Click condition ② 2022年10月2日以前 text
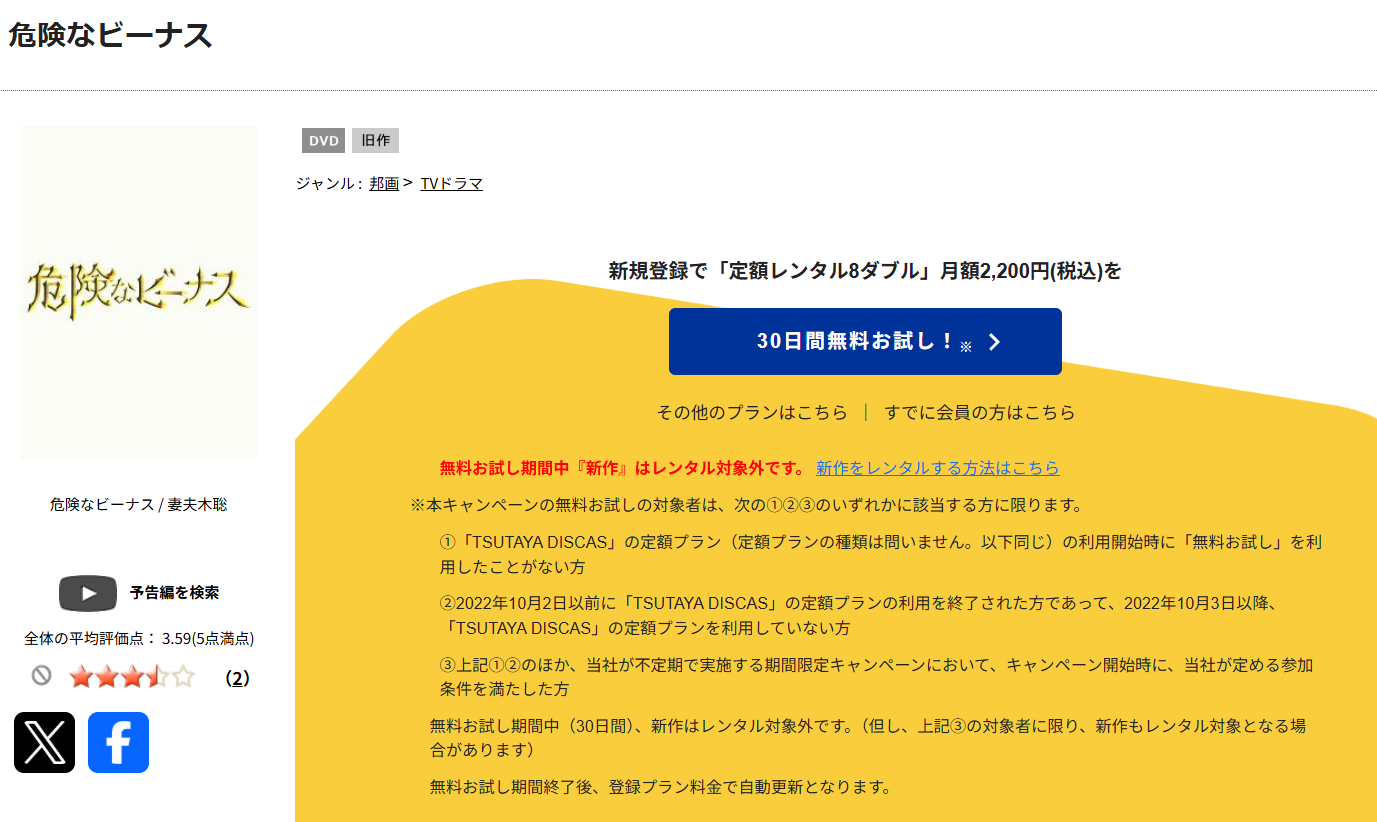The height and width of the screenshot is (822, 1377). tap(861, 616)
